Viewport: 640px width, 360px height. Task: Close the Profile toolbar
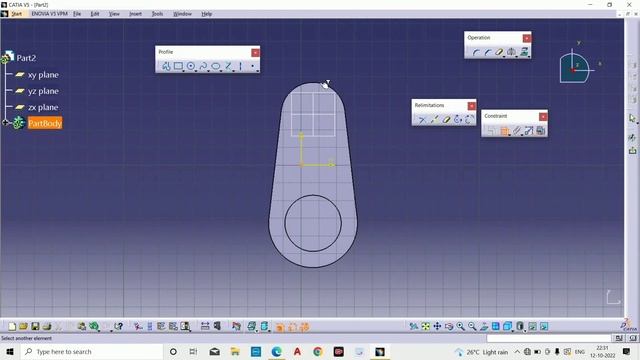click(255, 53)
